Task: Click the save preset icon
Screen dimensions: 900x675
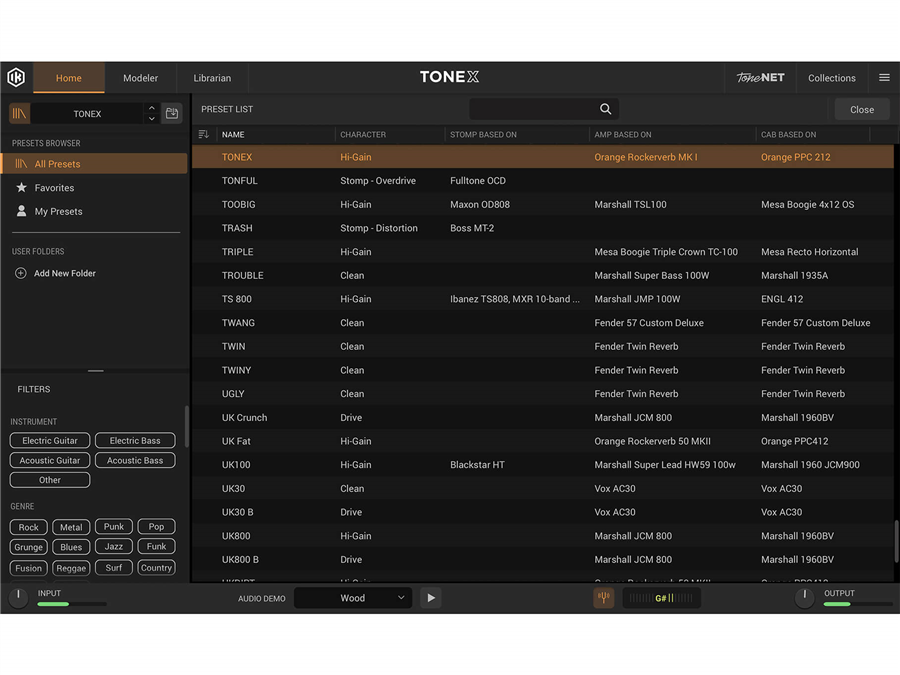Action: click(x=172, y=114)
